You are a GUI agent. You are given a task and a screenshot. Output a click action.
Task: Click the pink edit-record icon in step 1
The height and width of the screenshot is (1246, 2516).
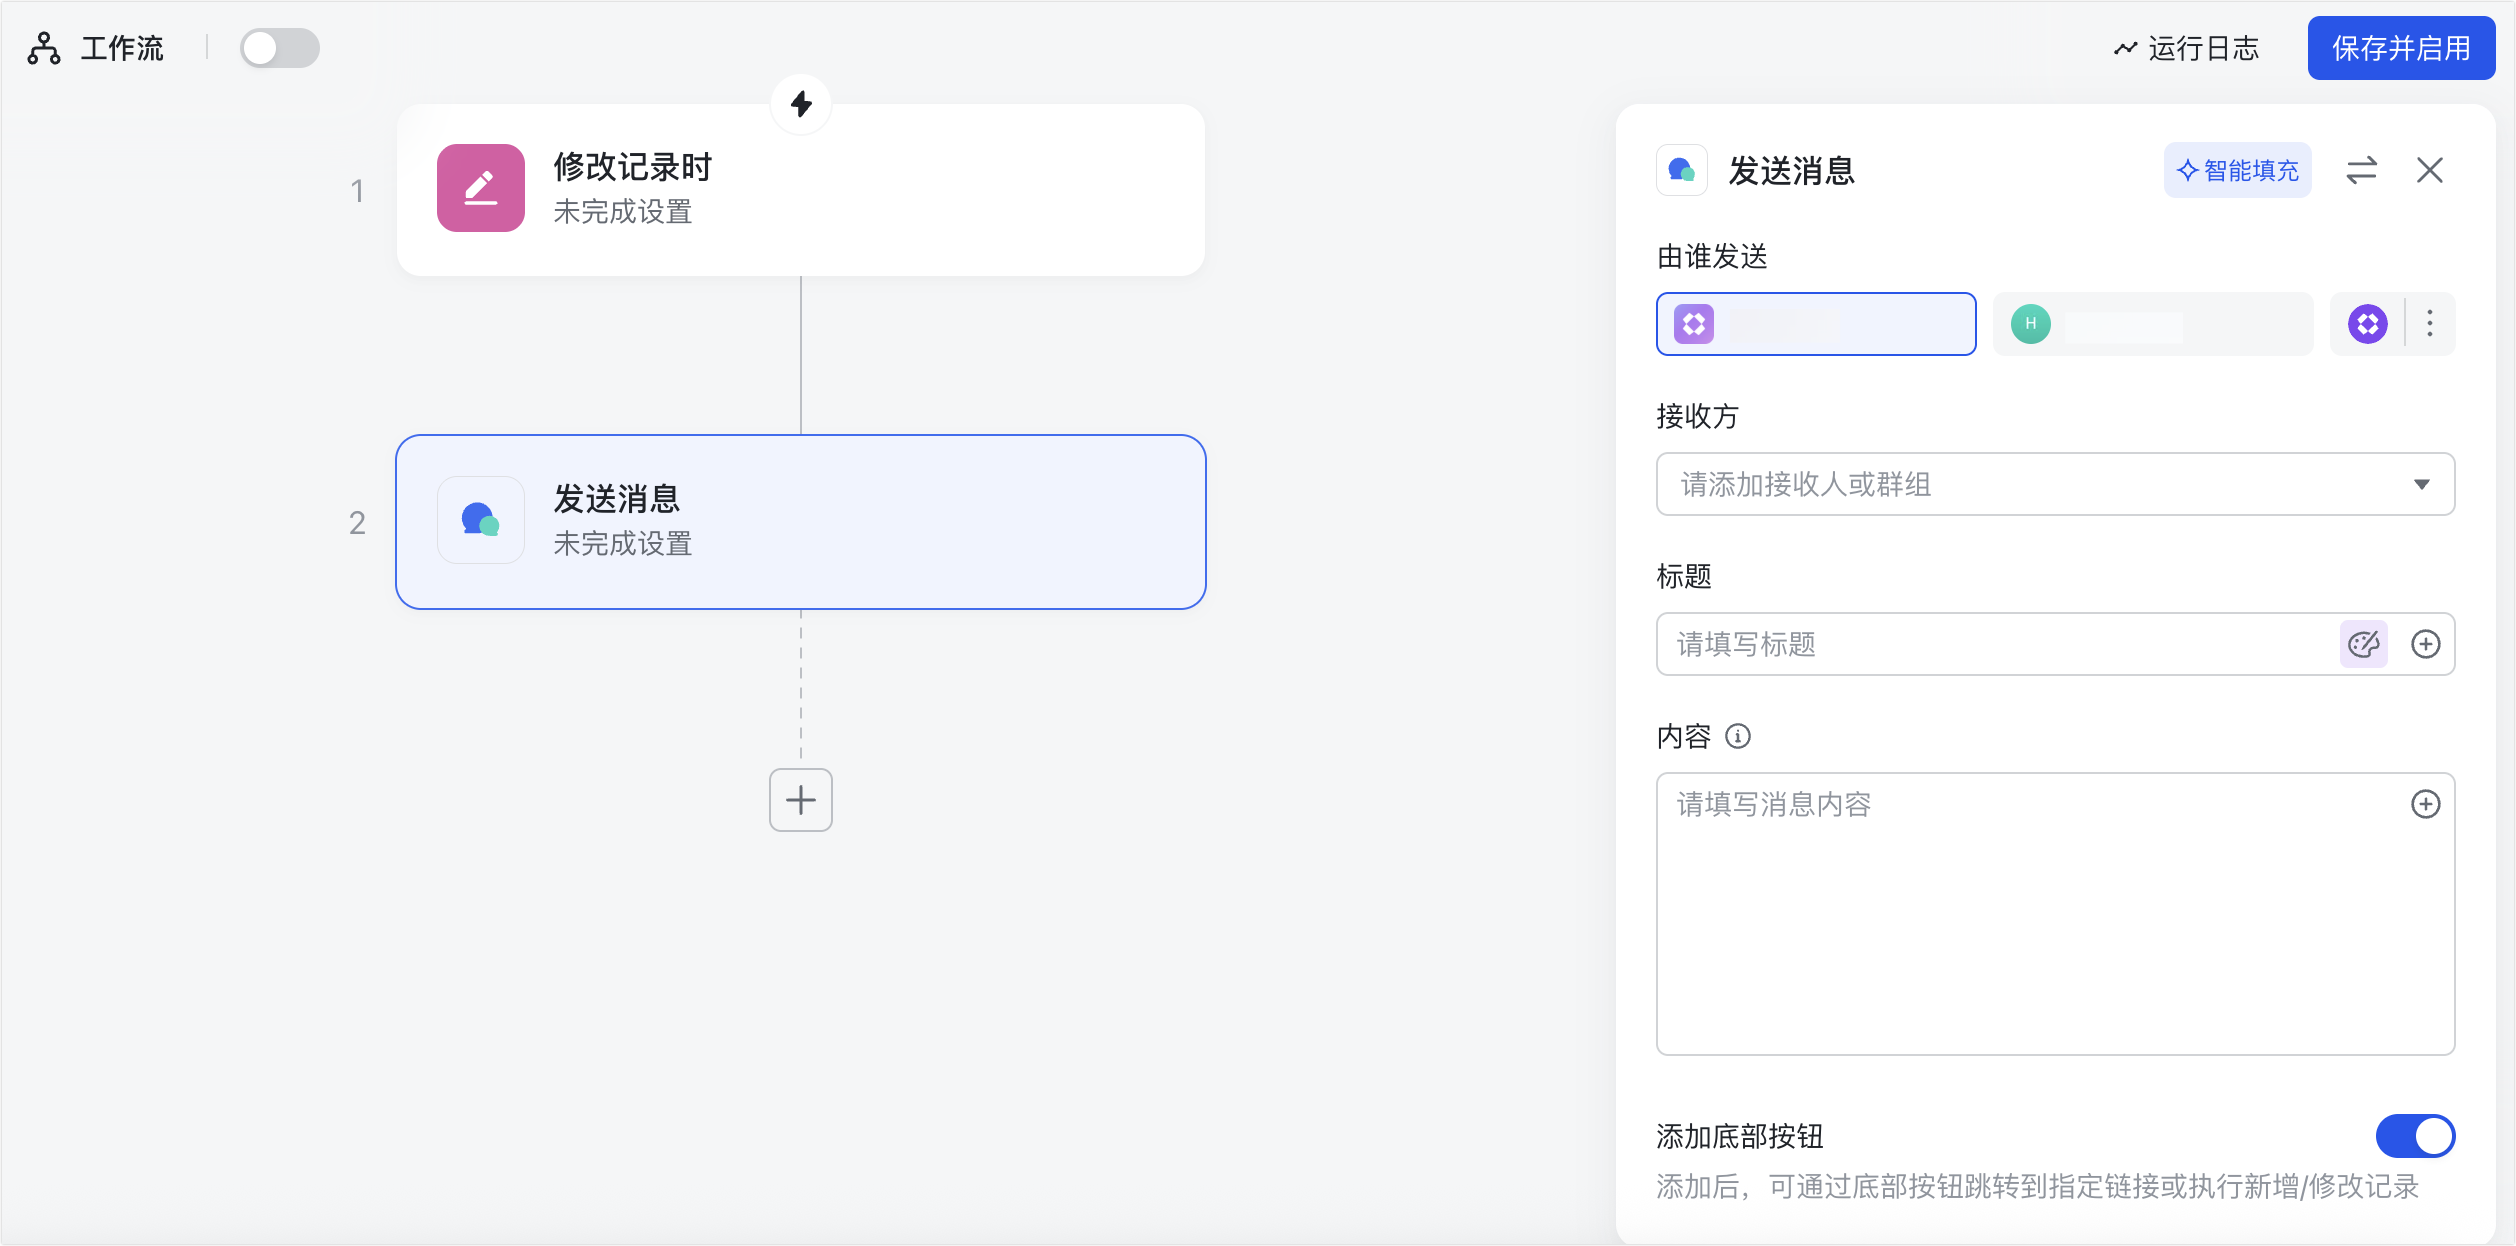[x=481, y=188]
